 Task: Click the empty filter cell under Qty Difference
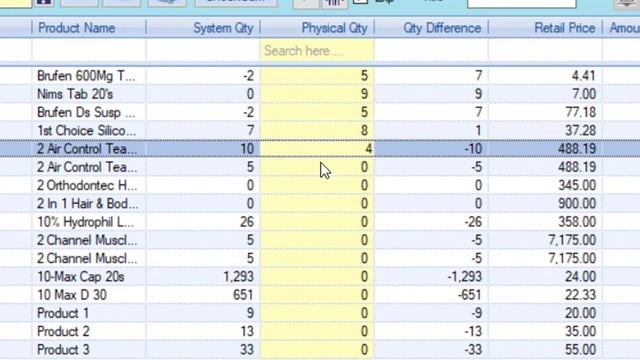[x=431, y=51]
